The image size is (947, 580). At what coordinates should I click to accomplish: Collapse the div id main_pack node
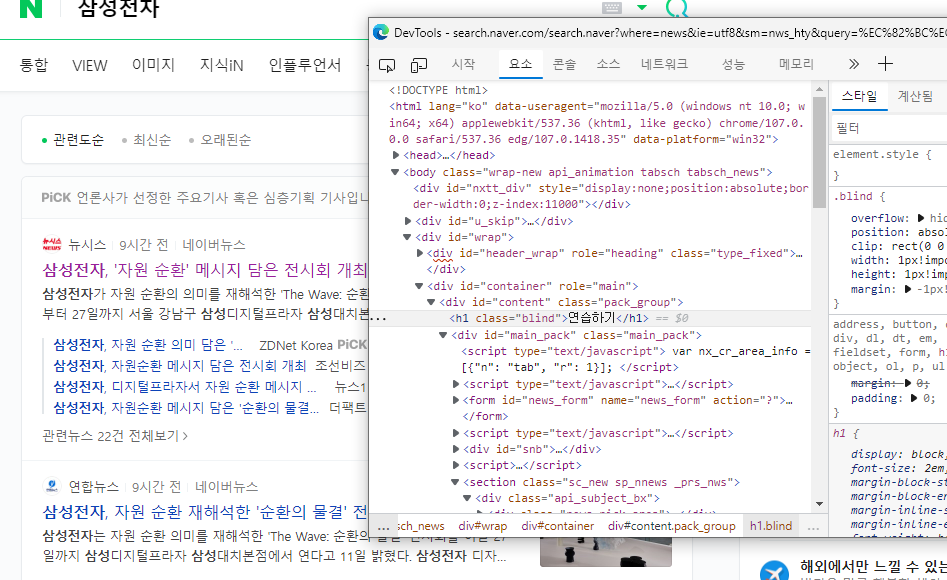pos(443,335)
